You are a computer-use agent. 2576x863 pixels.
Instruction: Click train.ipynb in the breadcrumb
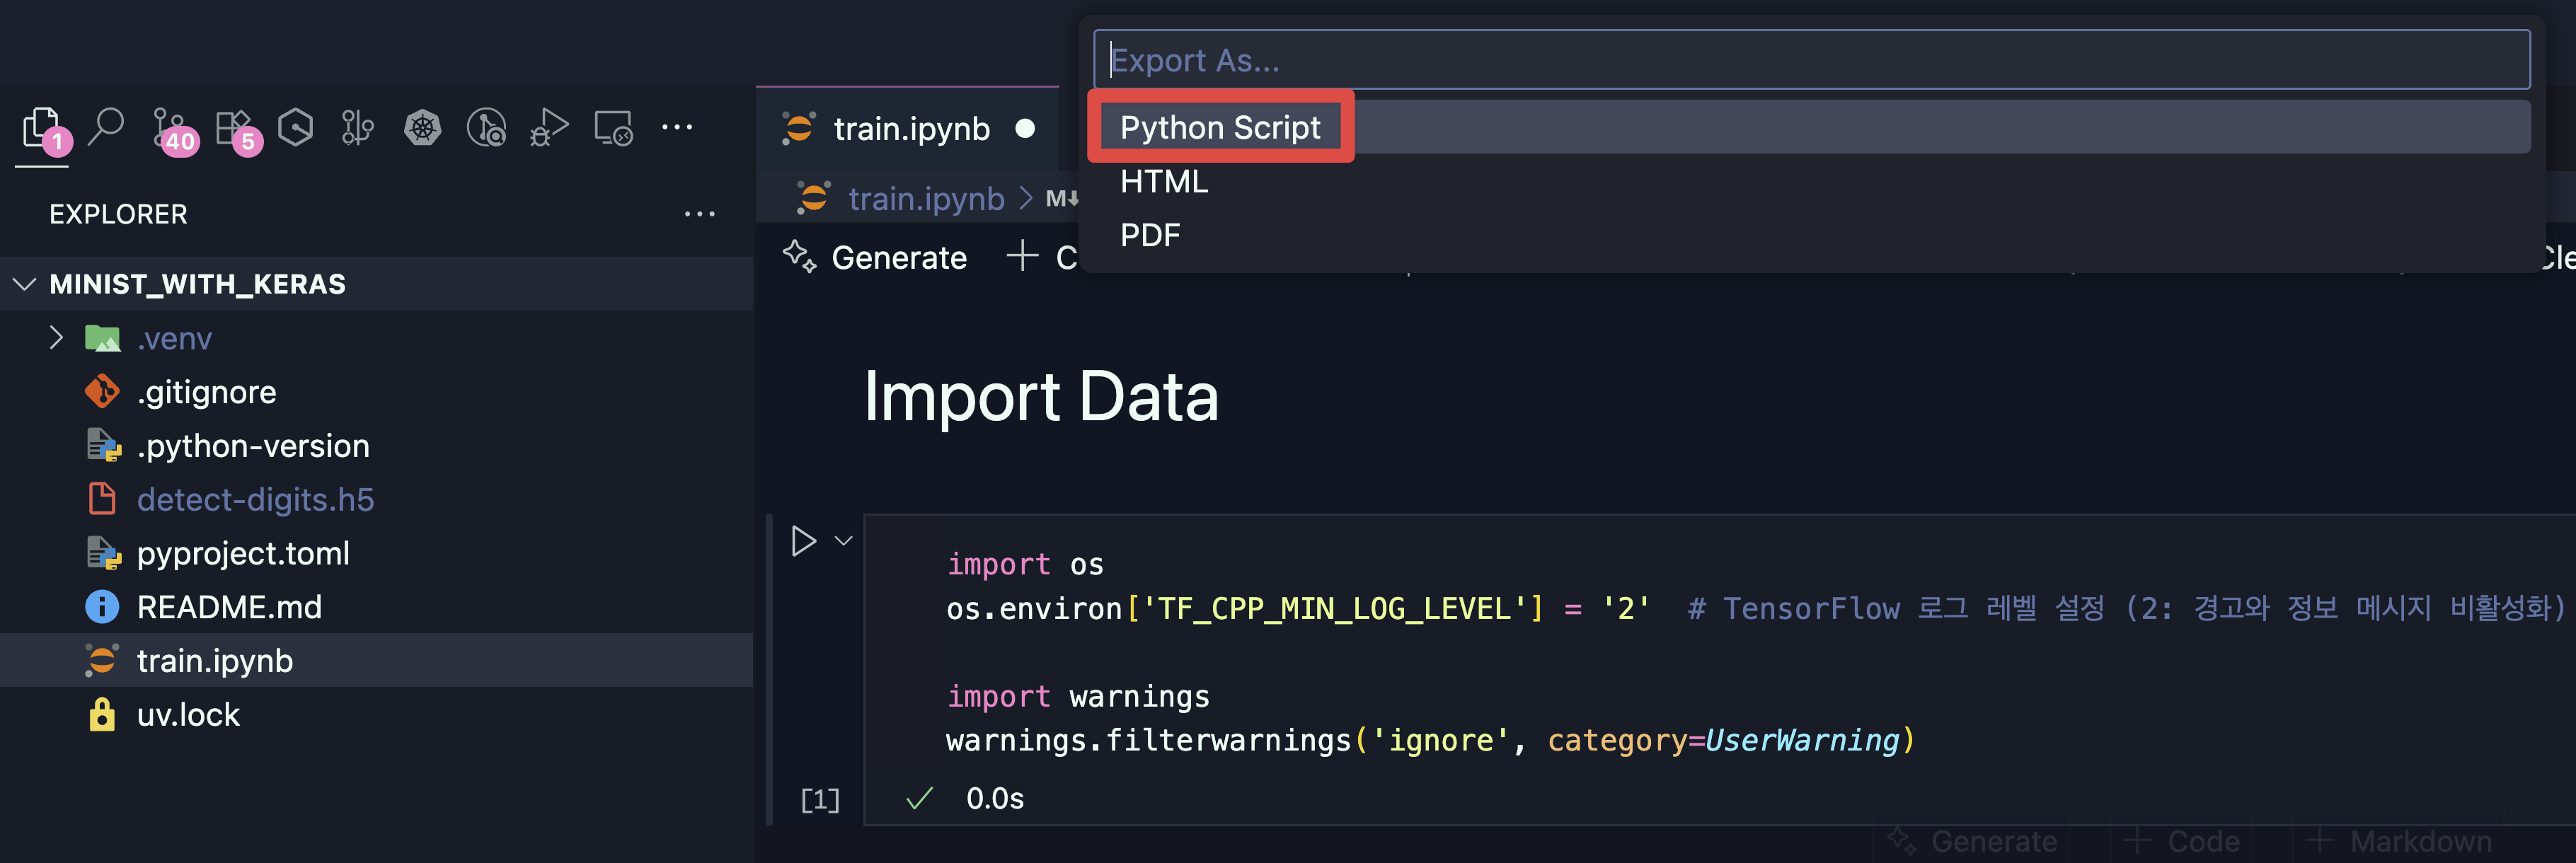pos(925,199)
